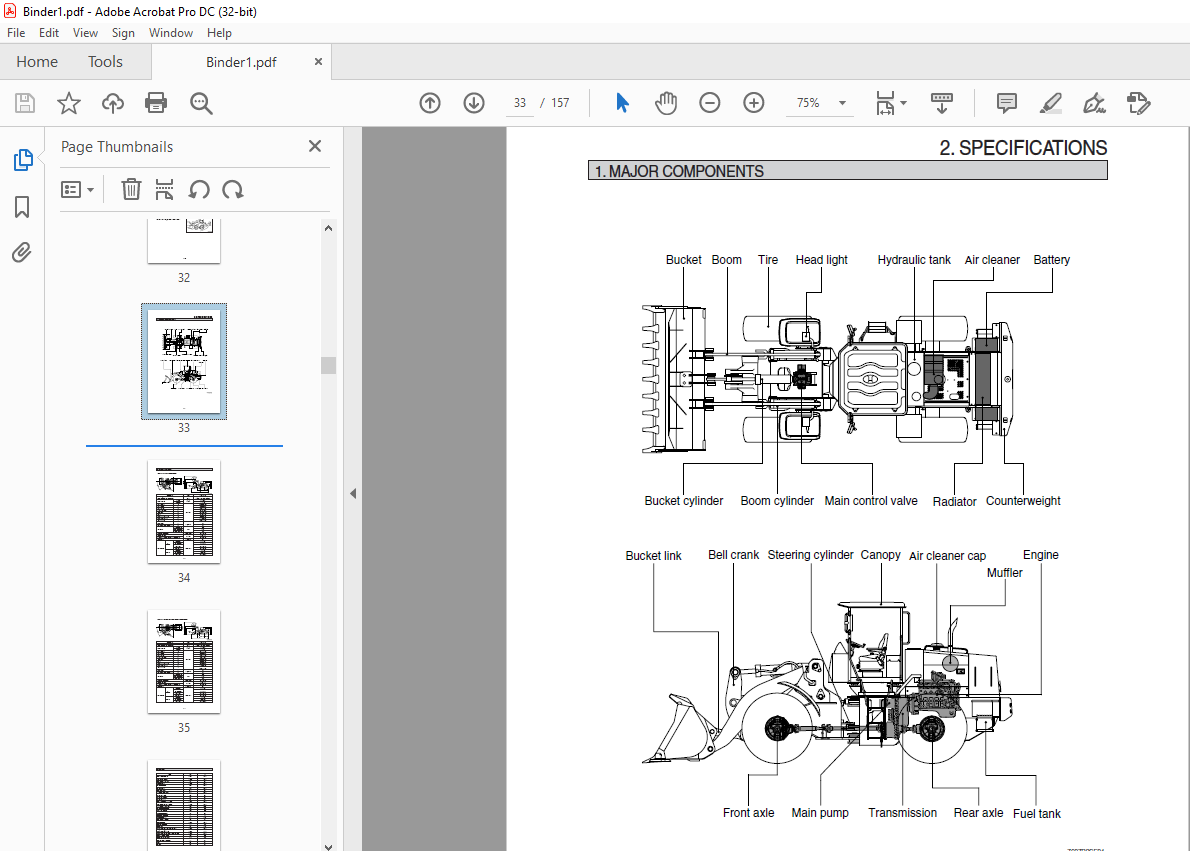Click the 'Front axle' label
1190x851 pixels.
(748, 813)
